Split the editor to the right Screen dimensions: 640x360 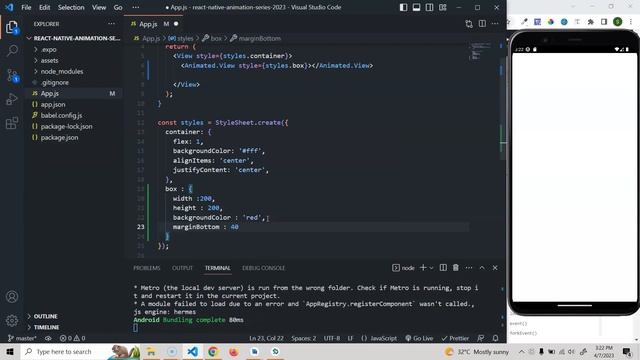point(482,24)
